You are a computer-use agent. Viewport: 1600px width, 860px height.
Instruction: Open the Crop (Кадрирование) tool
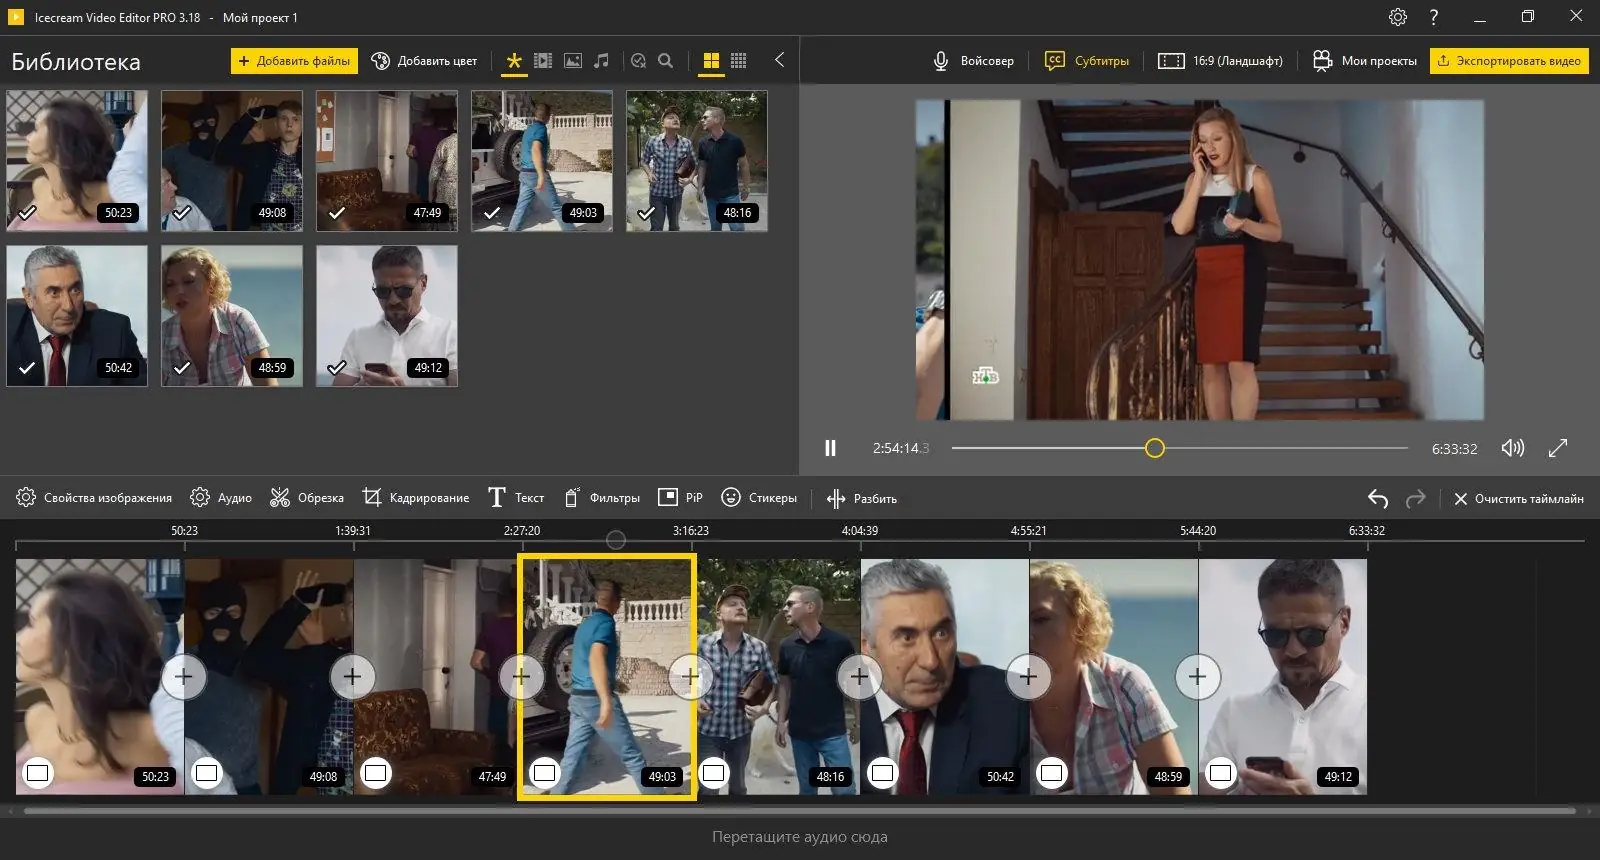click(x=416, y=498)
